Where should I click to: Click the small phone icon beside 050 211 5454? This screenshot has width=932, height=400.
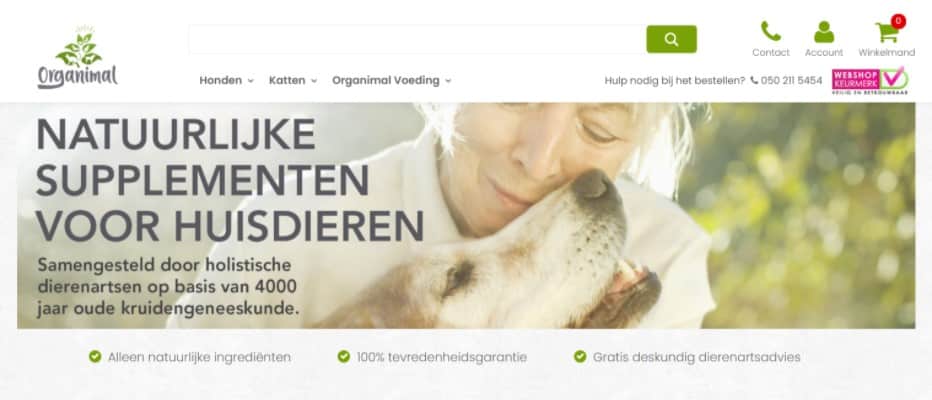(754, 80)
